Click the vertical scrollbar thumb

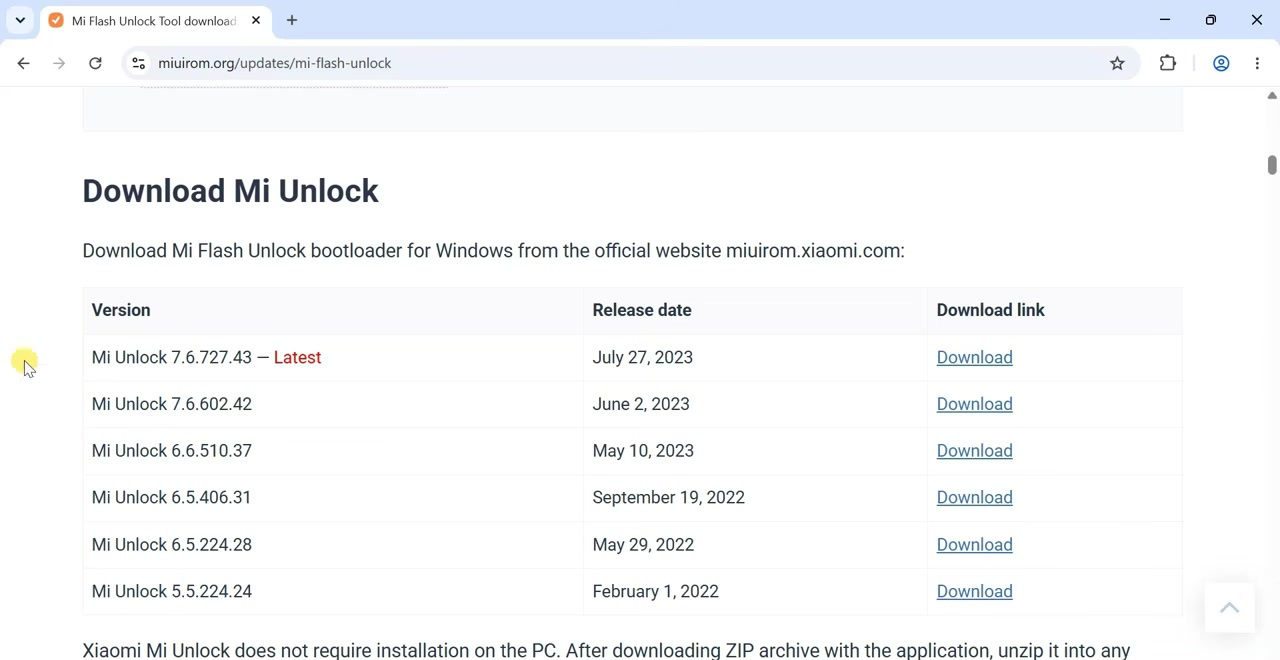point(1271,165)
